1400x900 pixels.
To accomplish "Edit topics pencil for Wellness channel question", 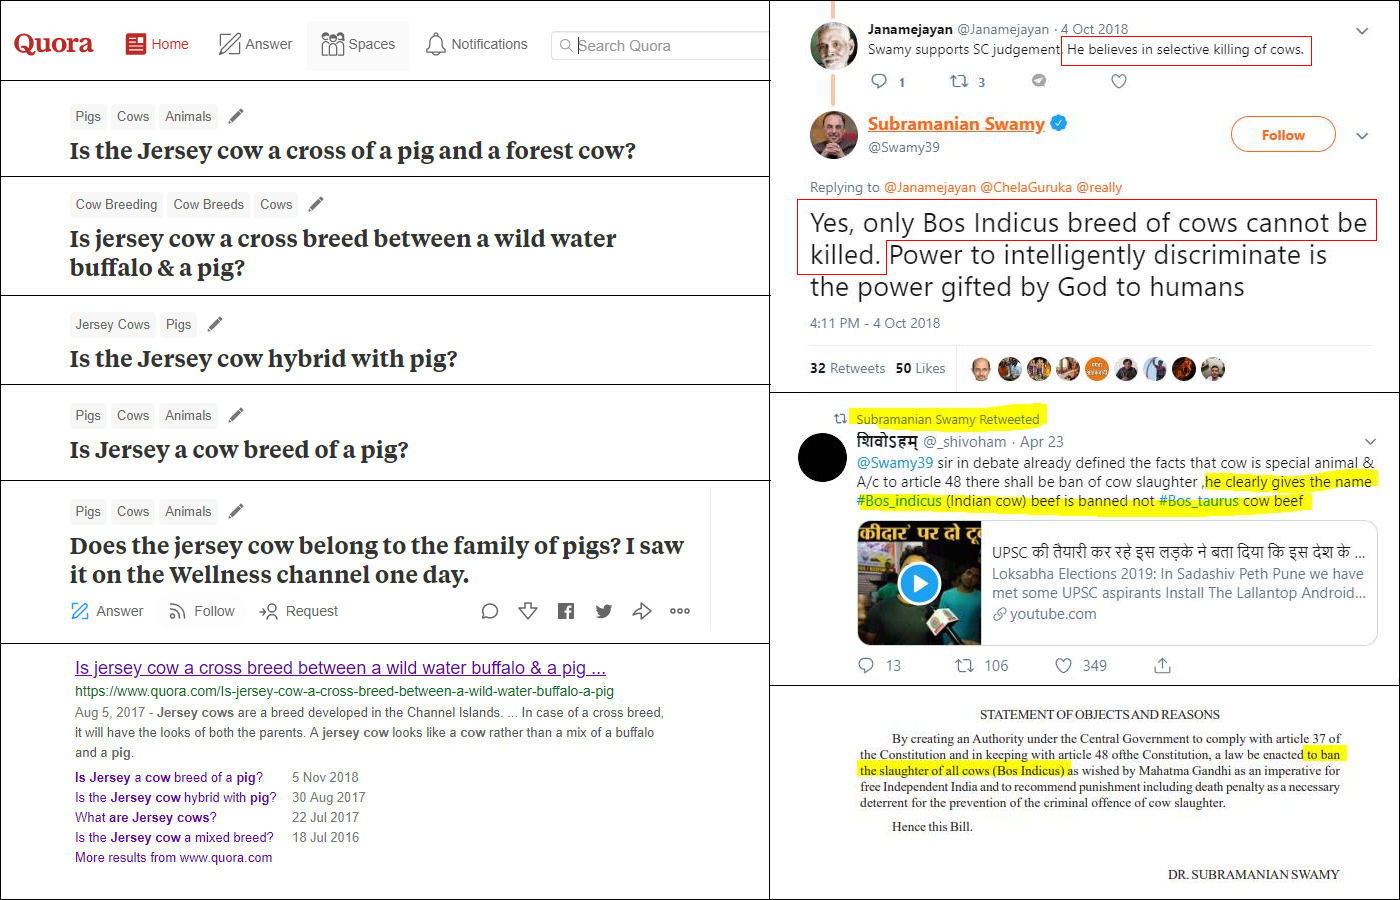I will (x=236, y=511).
